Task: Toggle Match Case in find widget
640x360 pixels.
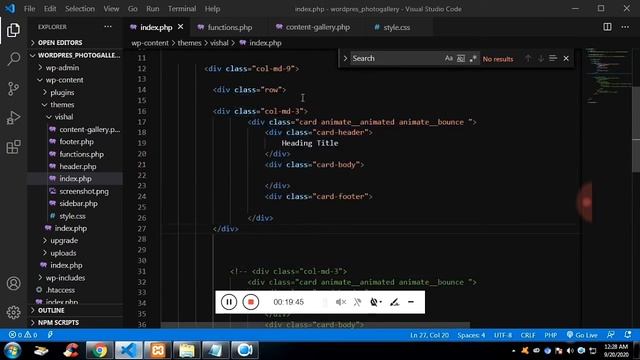Action: [449, 58]
